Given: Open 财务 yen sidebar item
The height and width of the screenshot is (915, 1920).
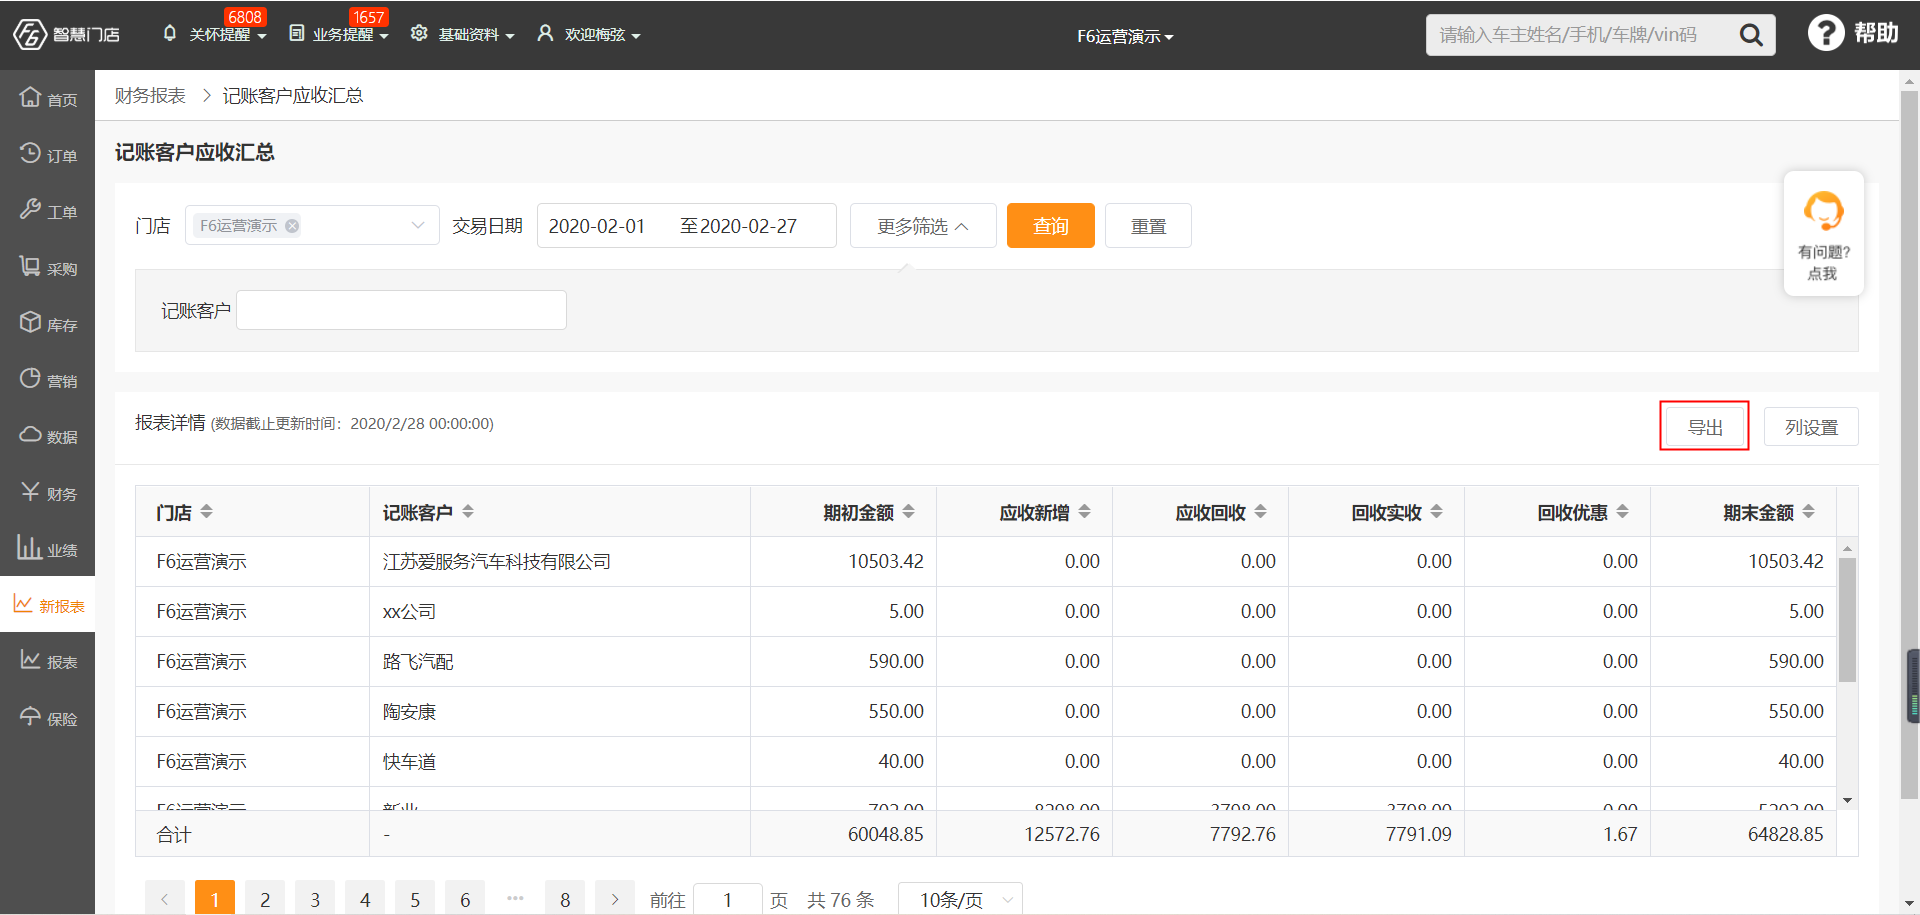Looking at the screenshot, I should click(x=47, y=492).
